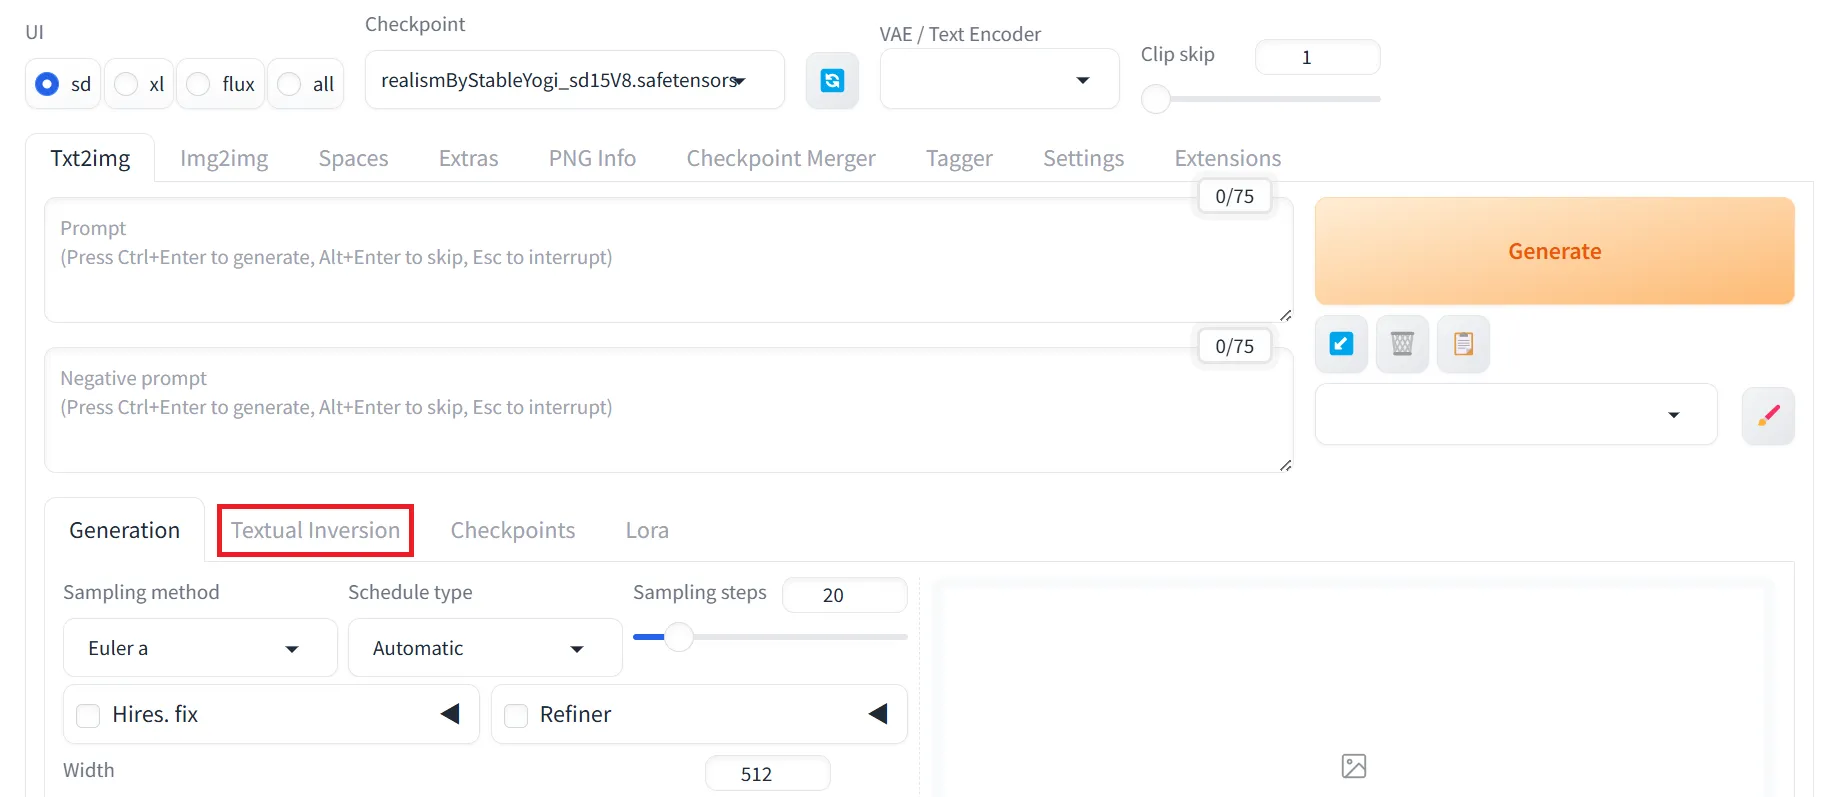Switch to the Img2img tab
This screenshot has width=1837, height=797.
[x=224, y=158]
